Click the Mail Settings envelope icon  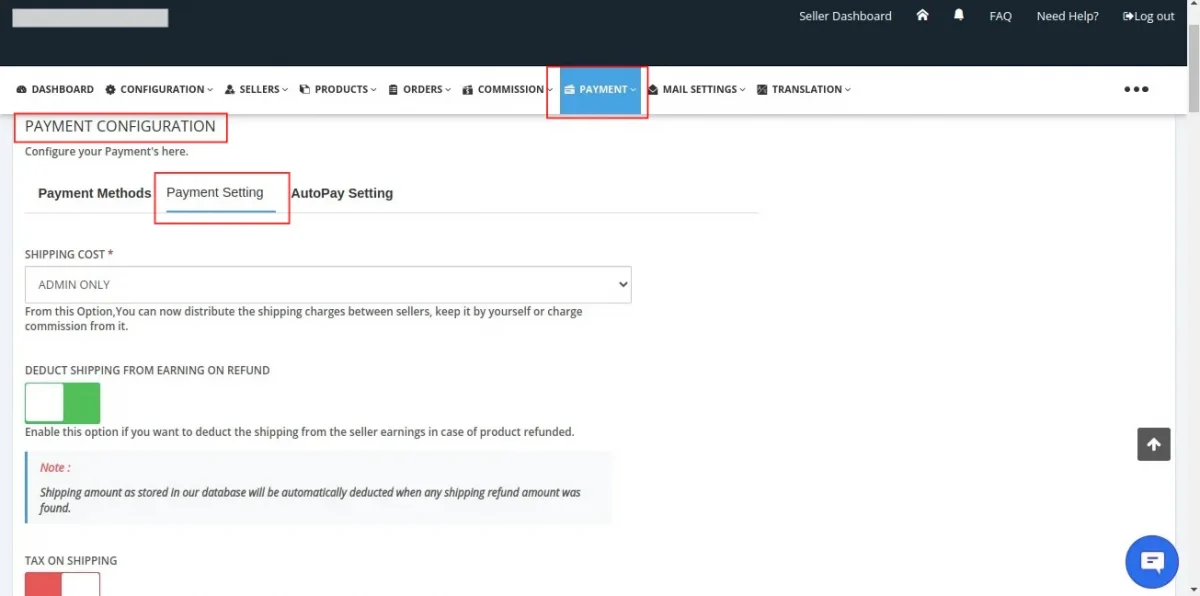pyautogui.click(x=652, y=89)
